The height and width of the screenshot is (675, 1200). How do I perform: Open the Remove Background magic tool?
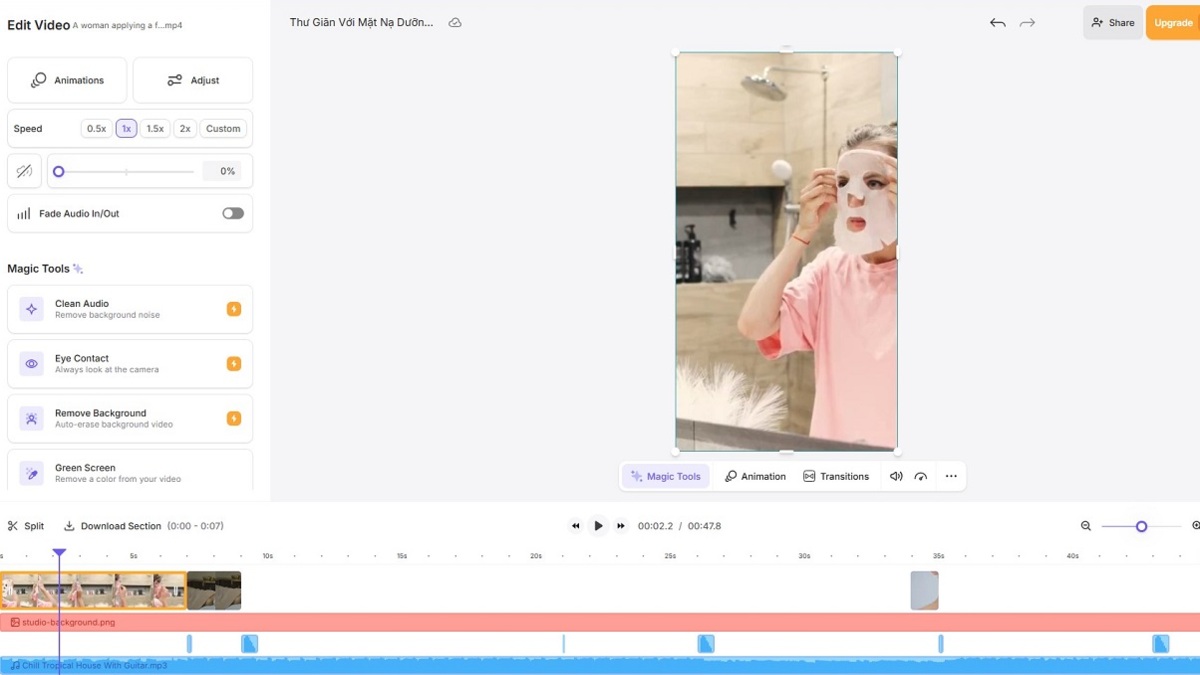(x=129, y=418)
